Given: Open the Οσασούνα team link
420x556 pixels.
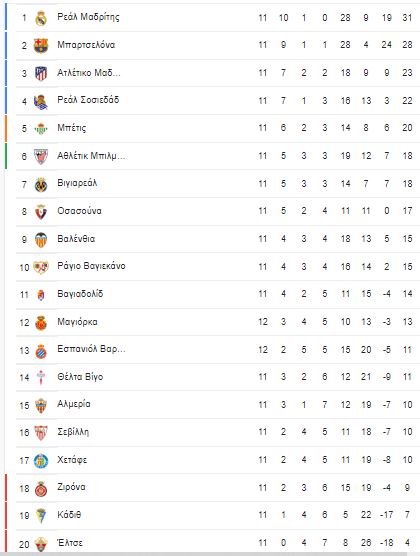Looking at the screenshot, I should tap(79, 211).
